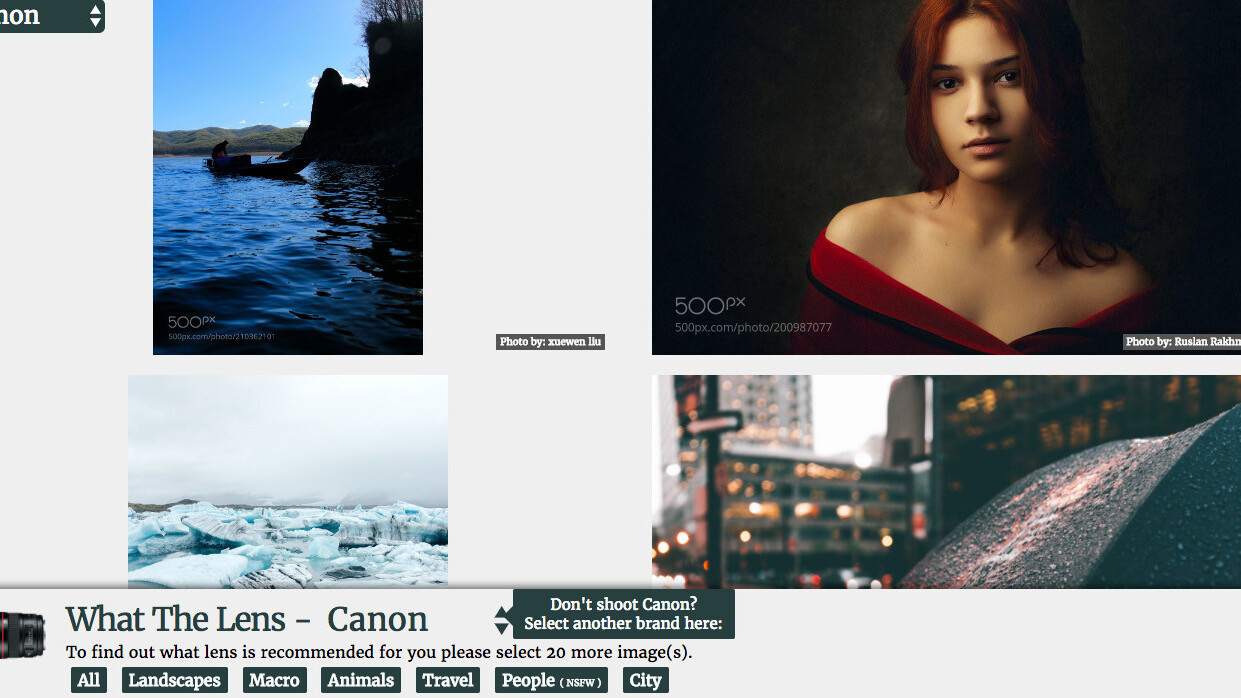
Task: Choose the Macro category
Action: [x=274, y=680]
